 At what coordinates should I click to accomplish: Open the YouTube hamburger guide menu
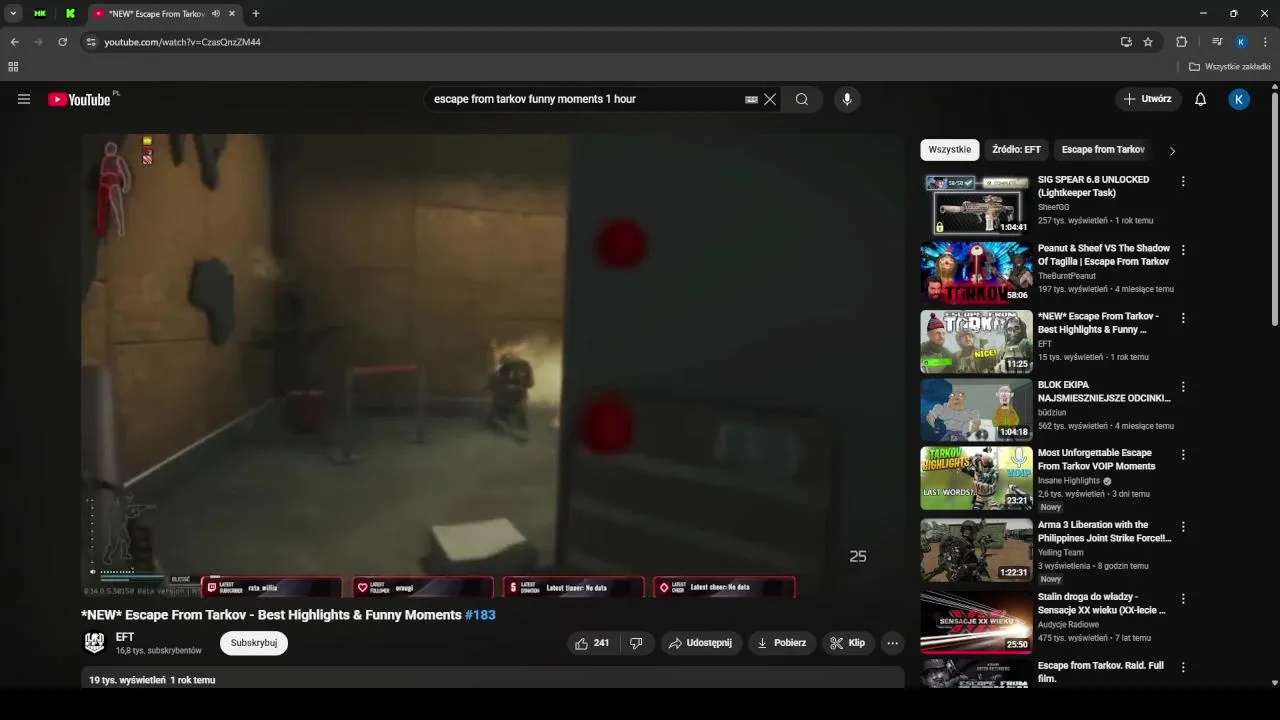click(24, 99)
